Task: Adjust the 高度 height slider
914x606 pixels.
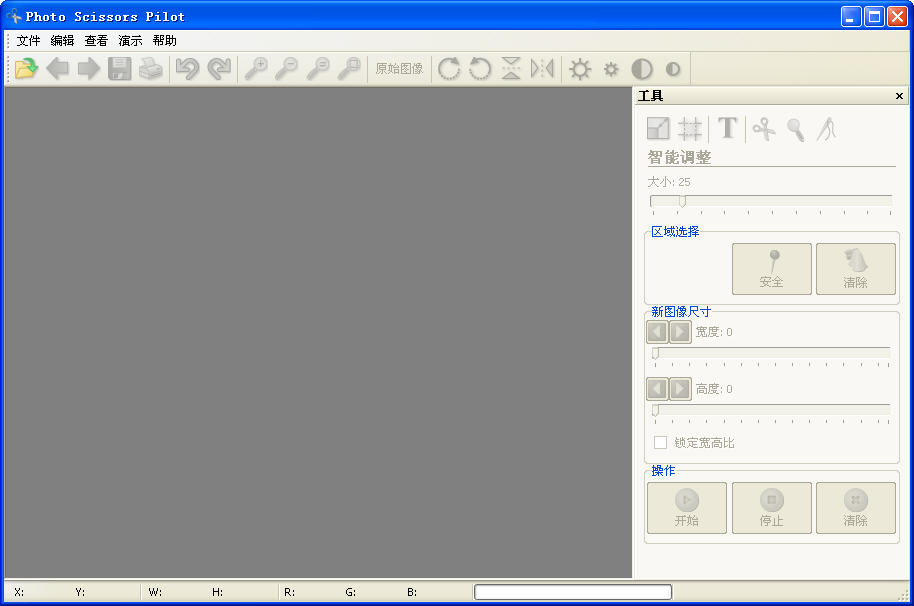Action: tap(772, 410)
